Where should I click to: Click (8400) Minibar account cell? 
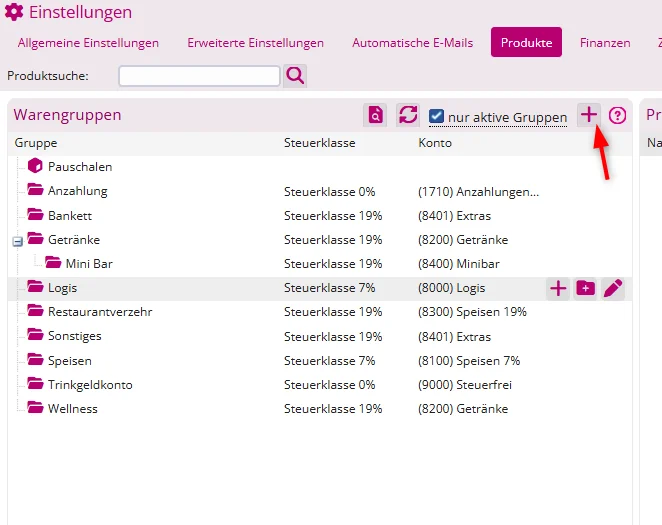tap(459, 264)
